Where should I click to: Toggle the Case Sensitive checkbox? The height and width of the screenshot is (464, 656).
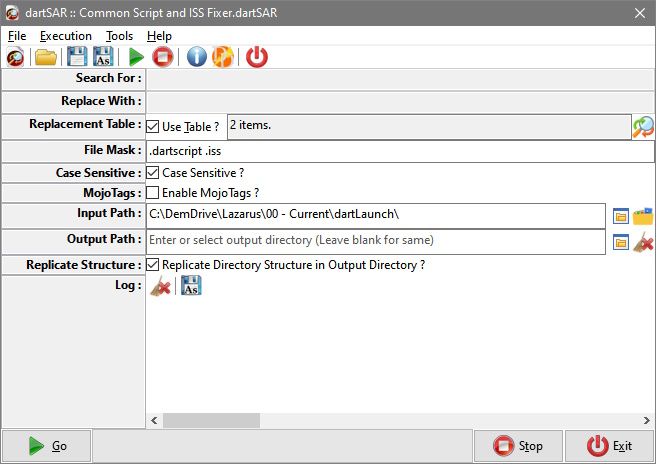click(x=153, y=173)
